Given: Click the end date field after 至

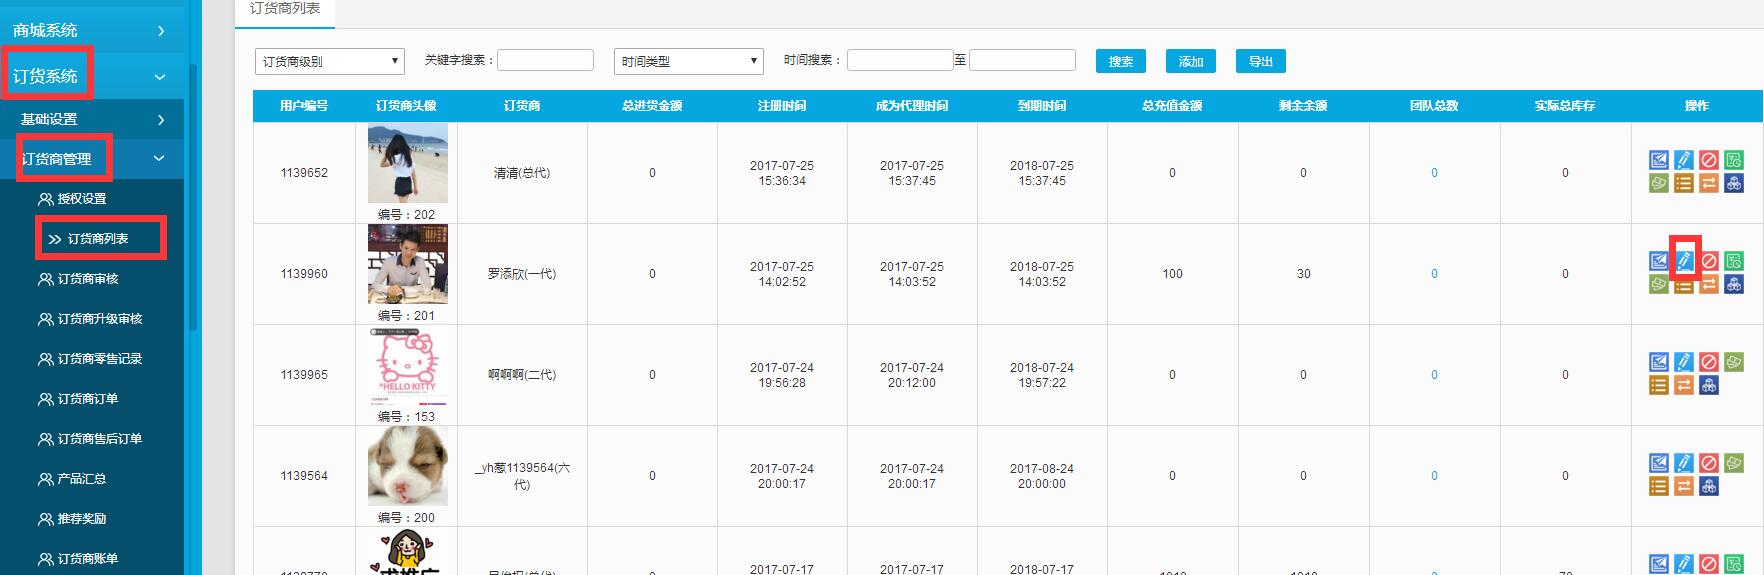Looking at the screenshot, I should [1022, 60].
